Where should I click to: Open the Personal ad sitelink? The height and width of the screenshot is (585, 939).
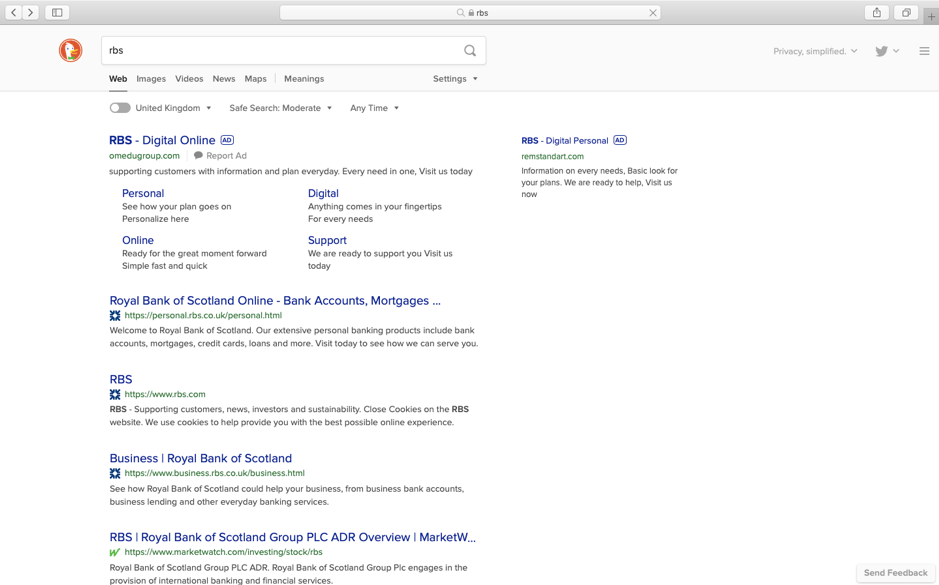tap(143, 193)
